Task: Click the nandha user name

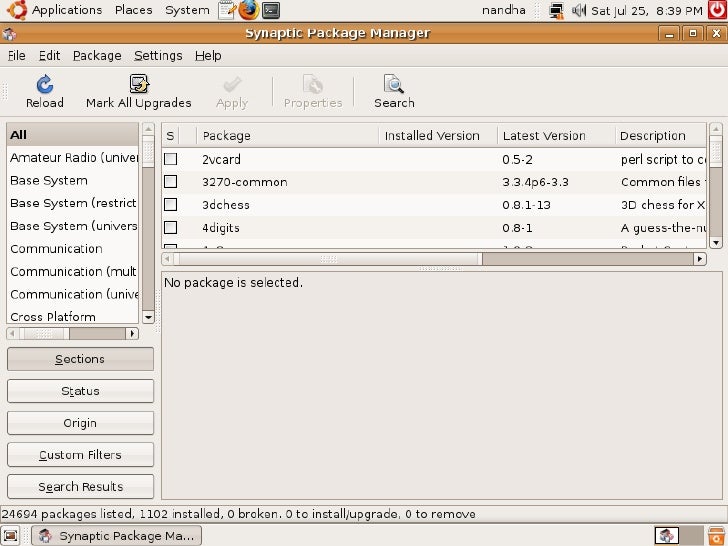Action: coord(504,10)
